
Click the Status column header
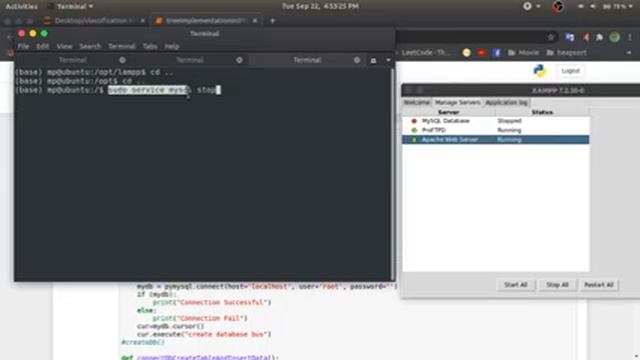point(542,112)
